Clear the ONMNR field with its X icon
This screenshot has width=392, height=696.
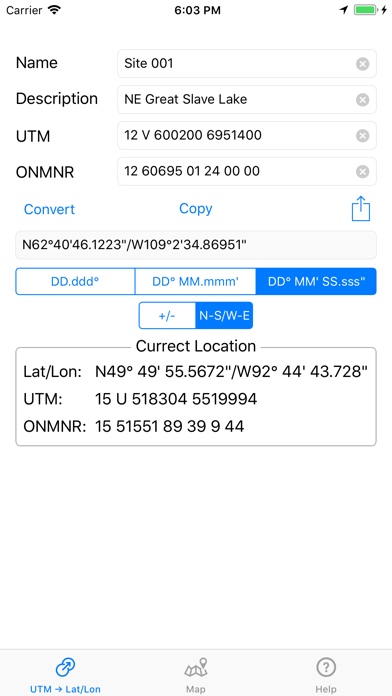click(x=363, y=172)
